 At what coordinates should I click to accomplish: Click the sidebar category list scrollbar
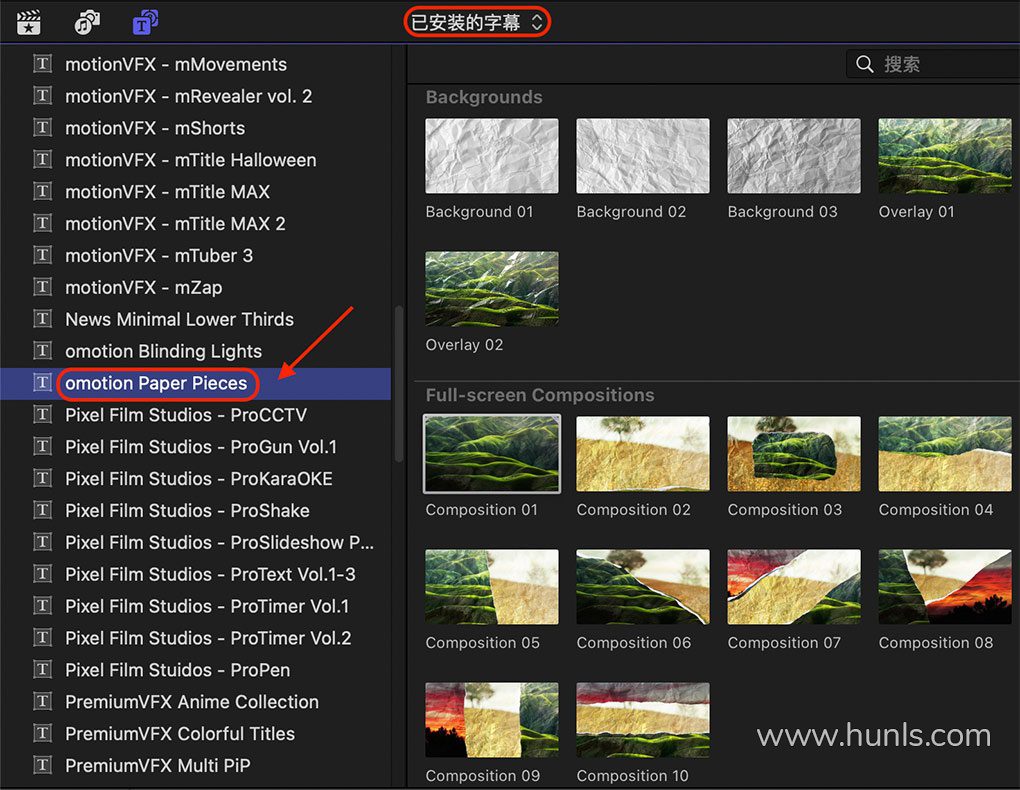click(x=399, y=384)
